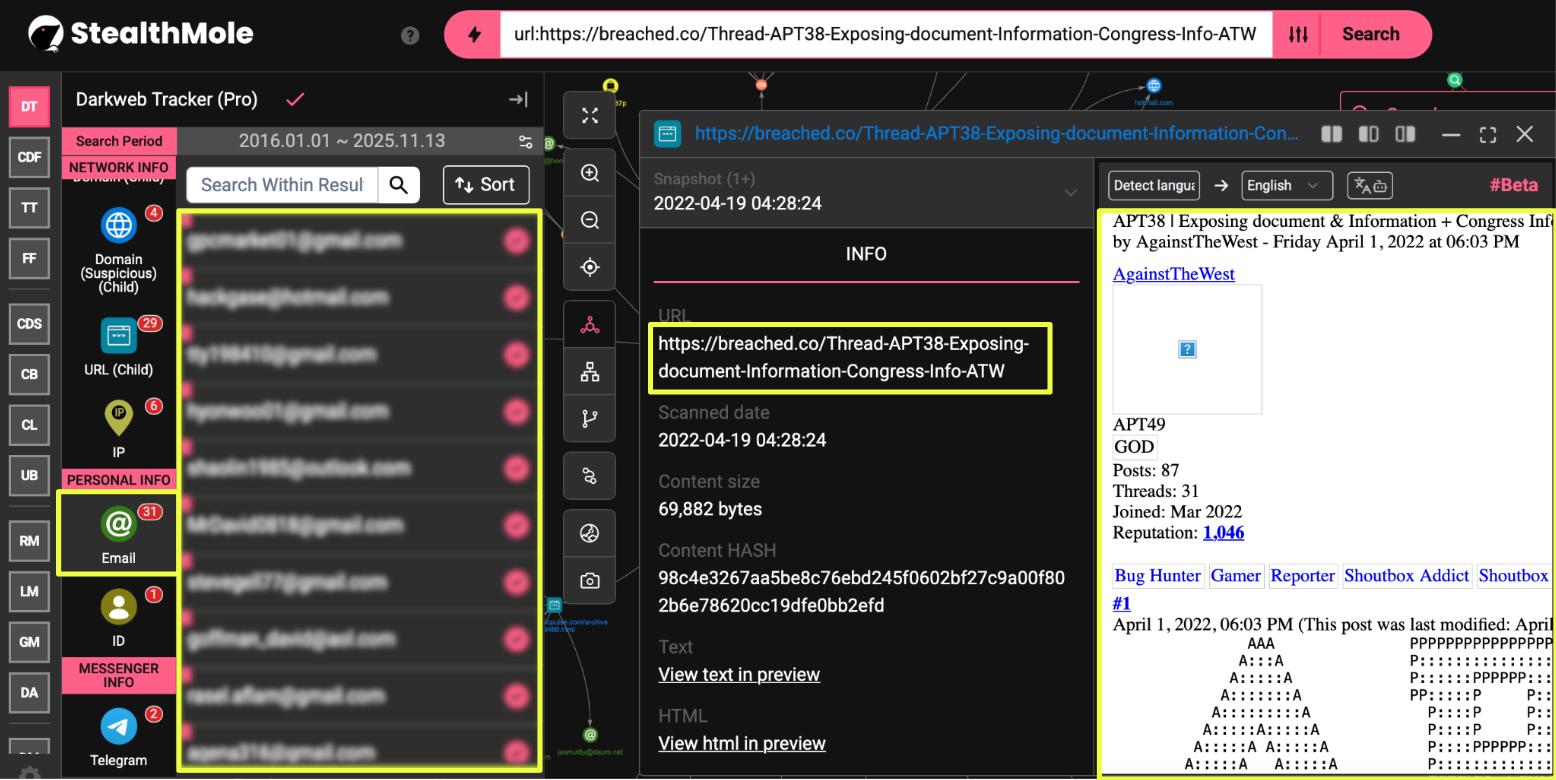The image size is (1556, 780).
Task: Zoom in on the graph
Action: (590, 173)
